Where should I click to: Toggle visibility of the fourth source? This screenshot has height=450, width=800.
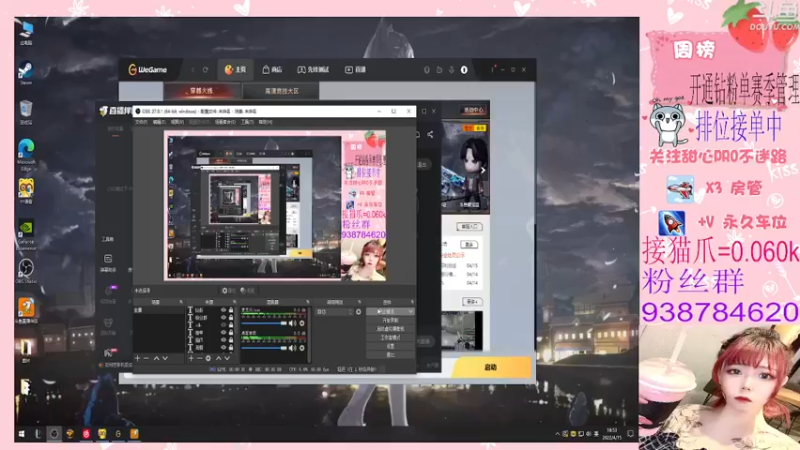click(x=223, y=332)
